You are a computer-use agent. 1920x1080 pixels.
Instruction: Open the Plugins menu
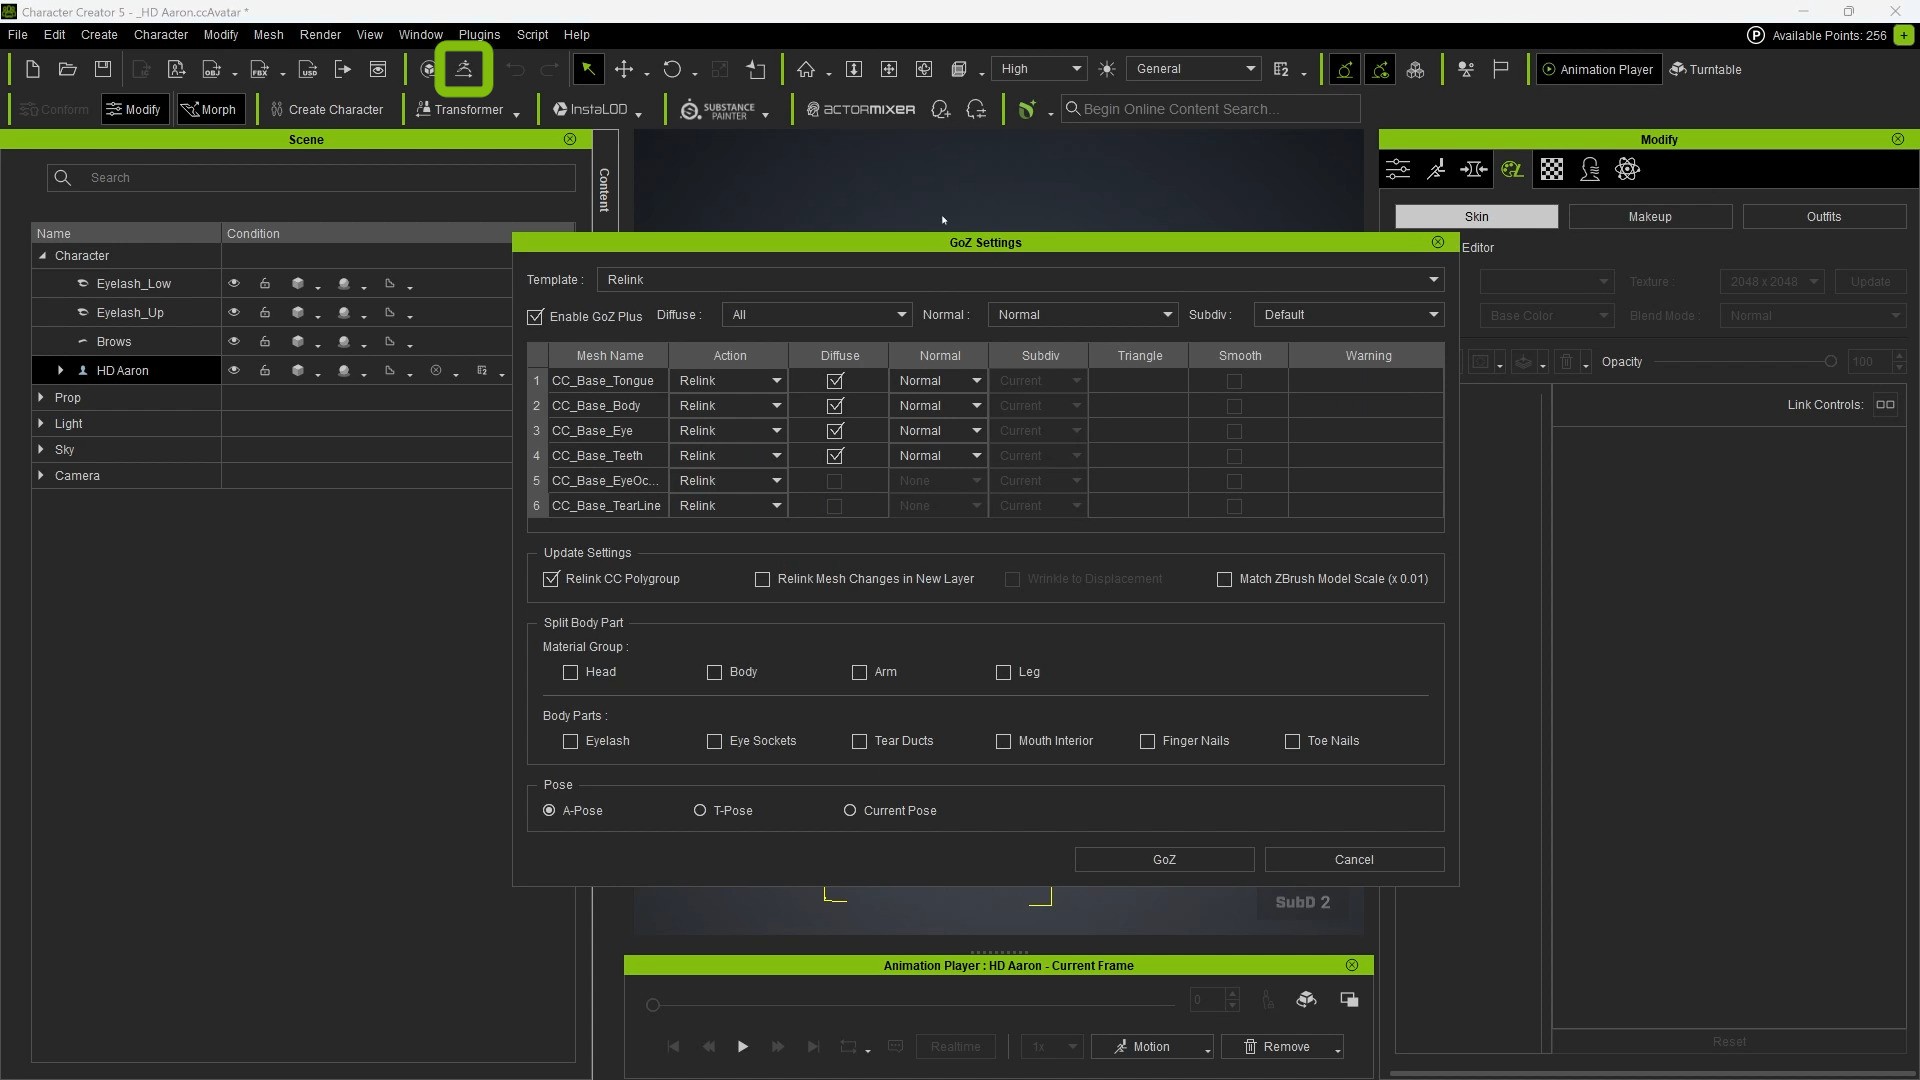(479, 34)
